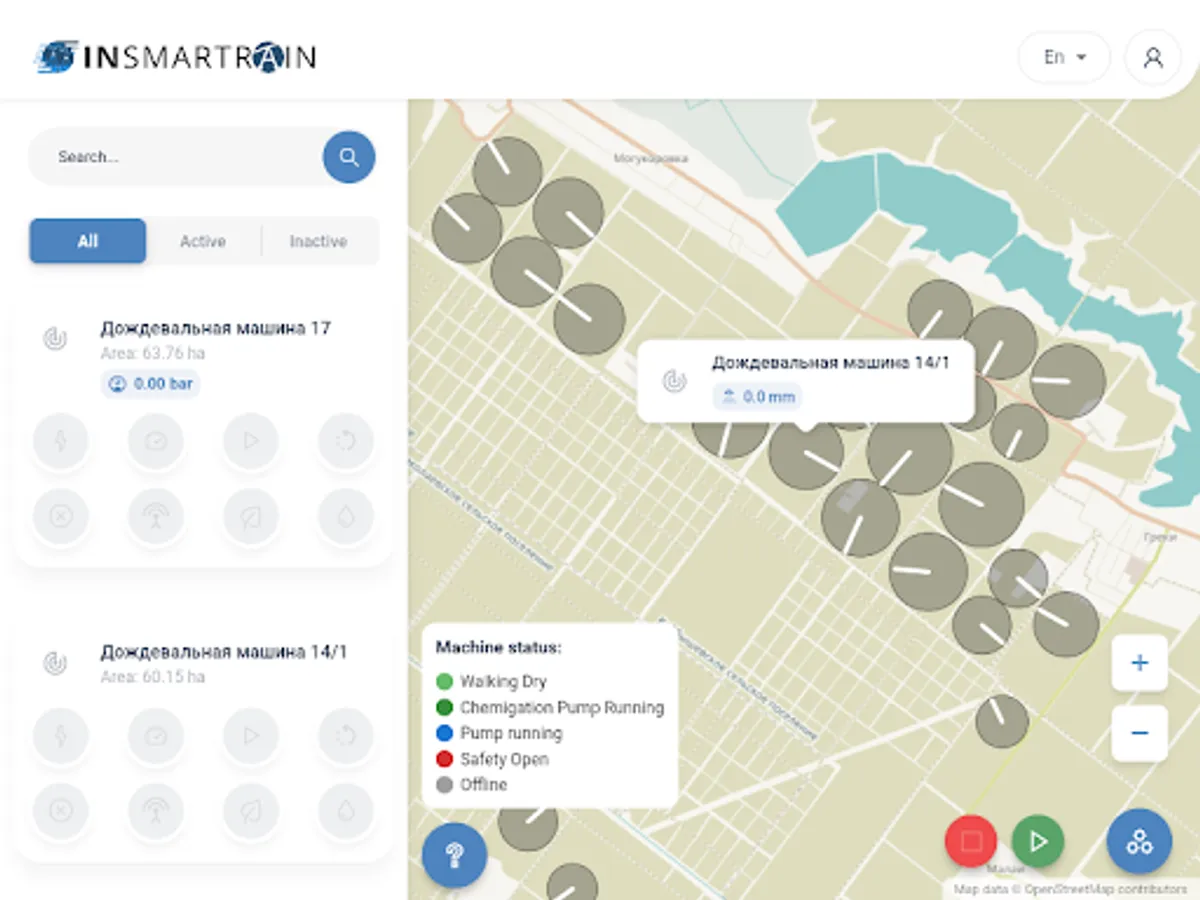
Task: Click the pivot icon in the map popup
Action: point(675,380)
